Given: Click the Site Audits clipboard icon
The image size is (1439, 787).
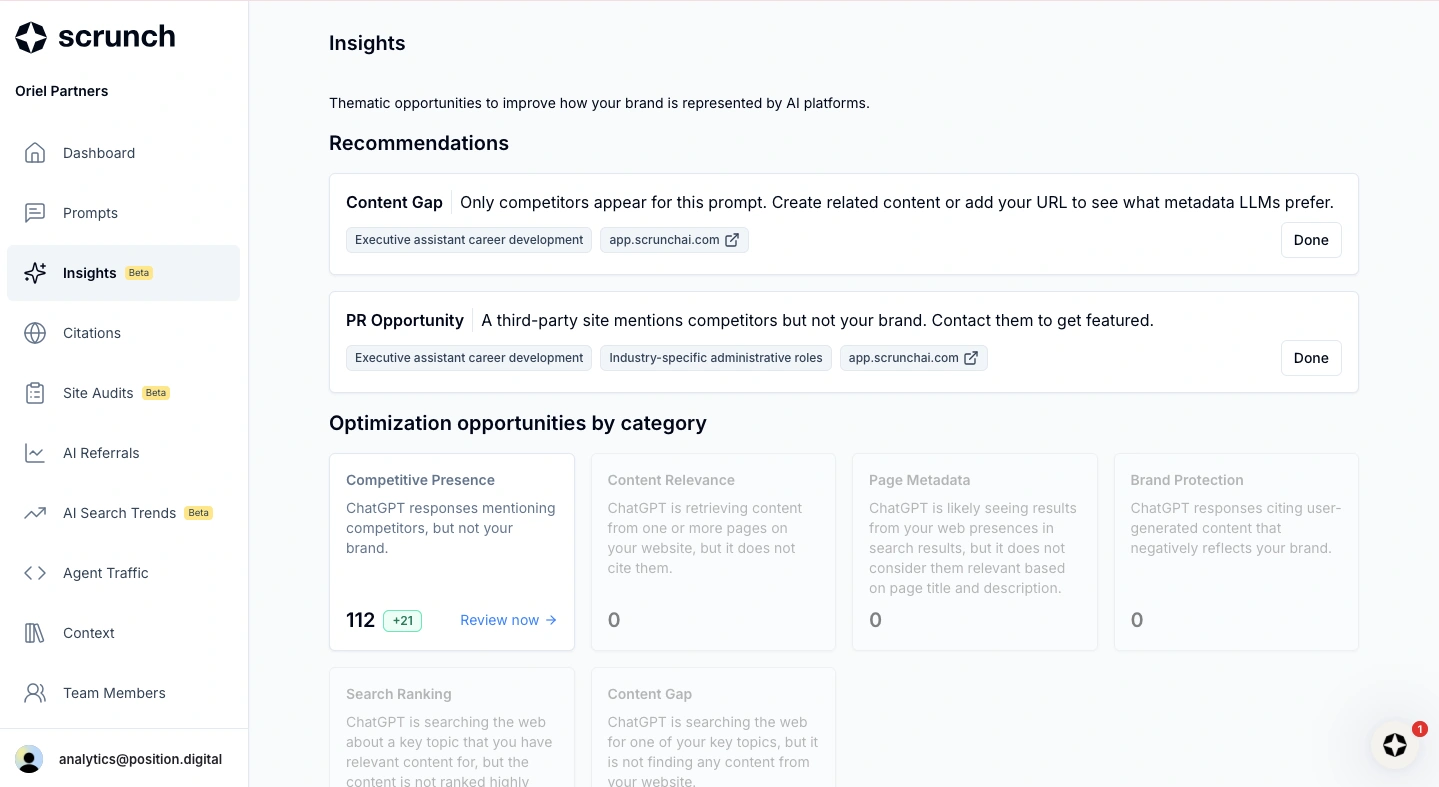Looking at the screenshot, I should [35, 393].
